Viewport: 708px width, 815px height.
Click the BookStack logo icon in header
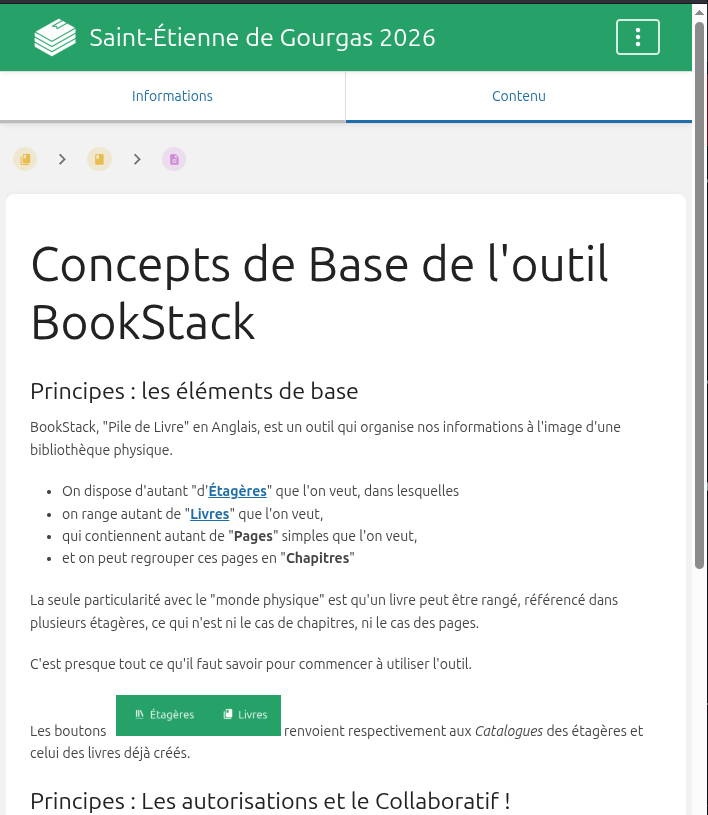55,38
